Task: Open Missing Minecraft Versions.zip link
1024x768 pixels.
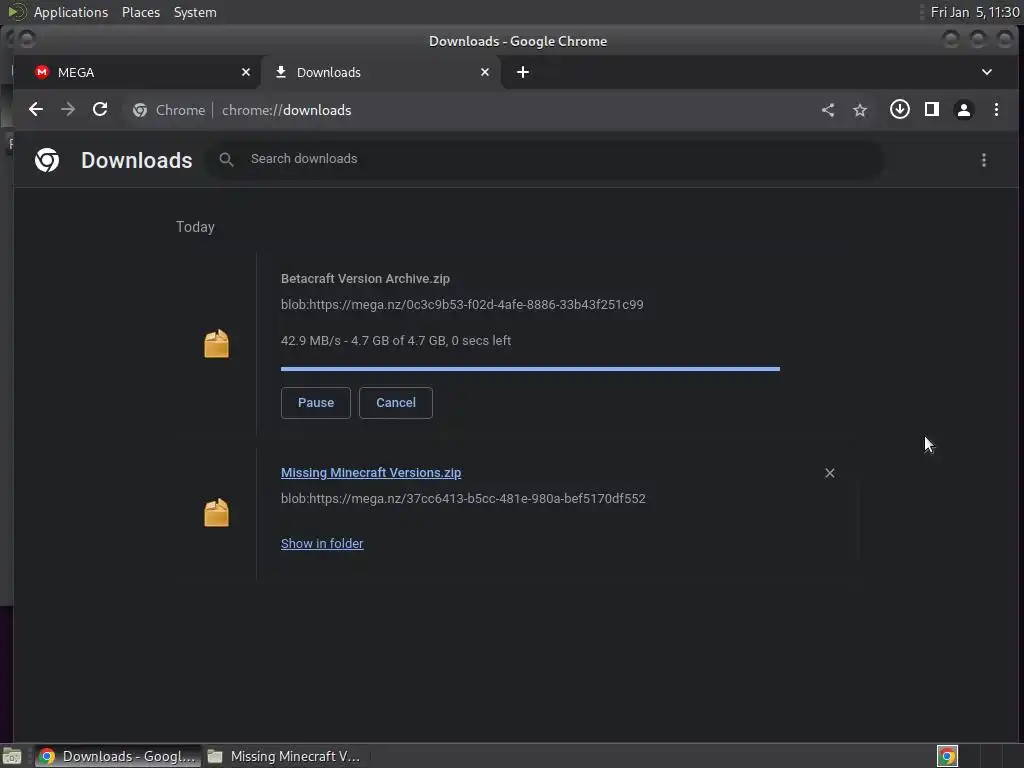Action: click(371, 473)
